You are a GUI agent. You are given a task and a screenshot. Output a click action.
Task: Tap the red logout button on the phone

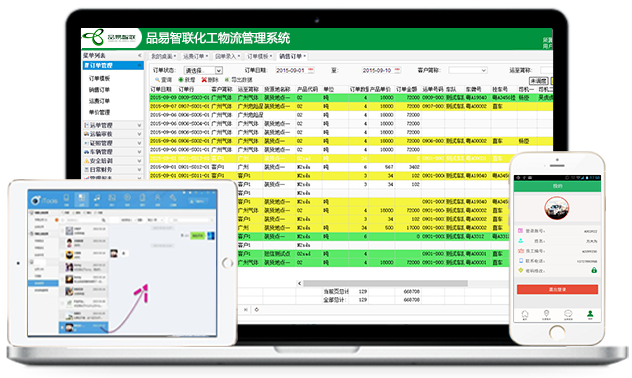click(x=557, y=289)
